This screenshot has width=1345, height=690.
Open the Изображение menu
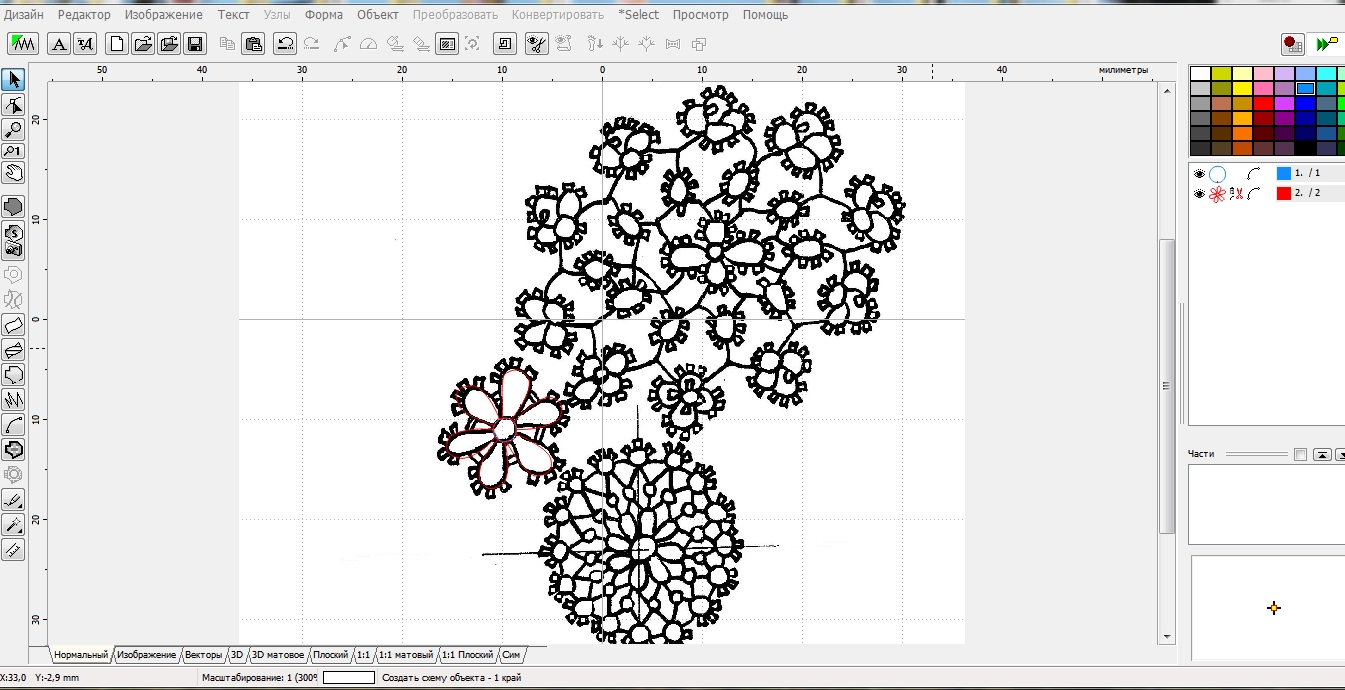163,15
